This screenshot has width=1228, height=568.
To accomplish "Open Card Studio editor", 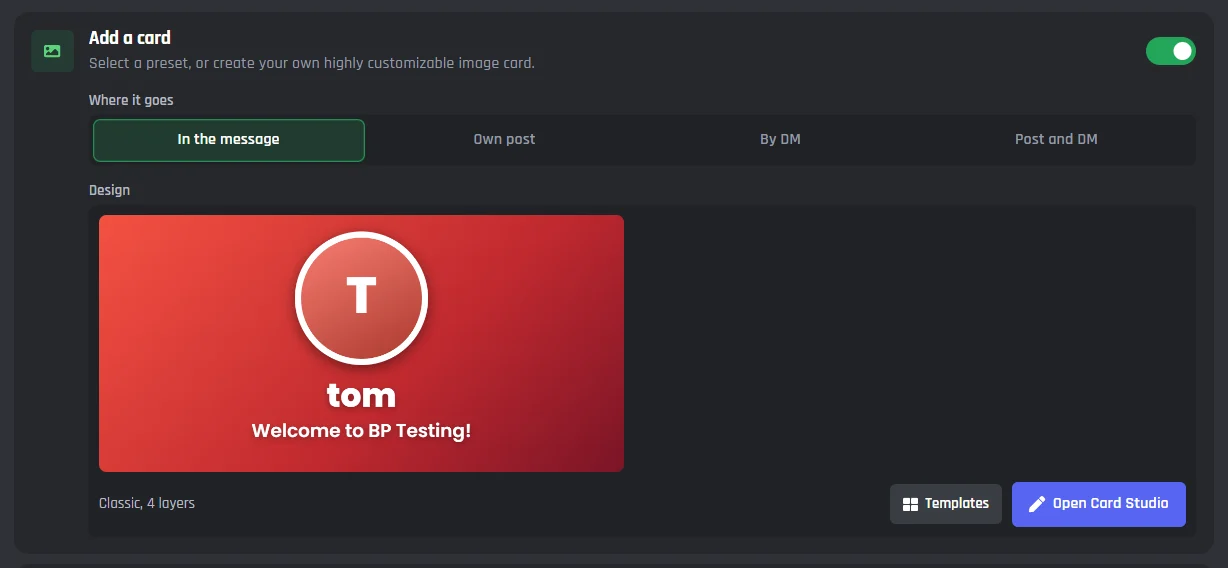I will [x=1099, y=504].
